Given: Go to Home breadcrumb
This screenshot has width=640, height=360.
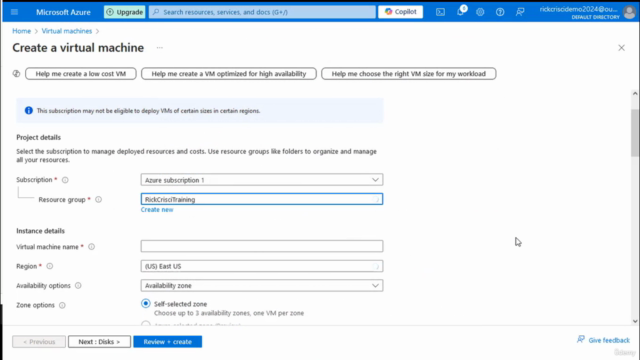Looking at the screenshot, I should click(x=22, y=31).
